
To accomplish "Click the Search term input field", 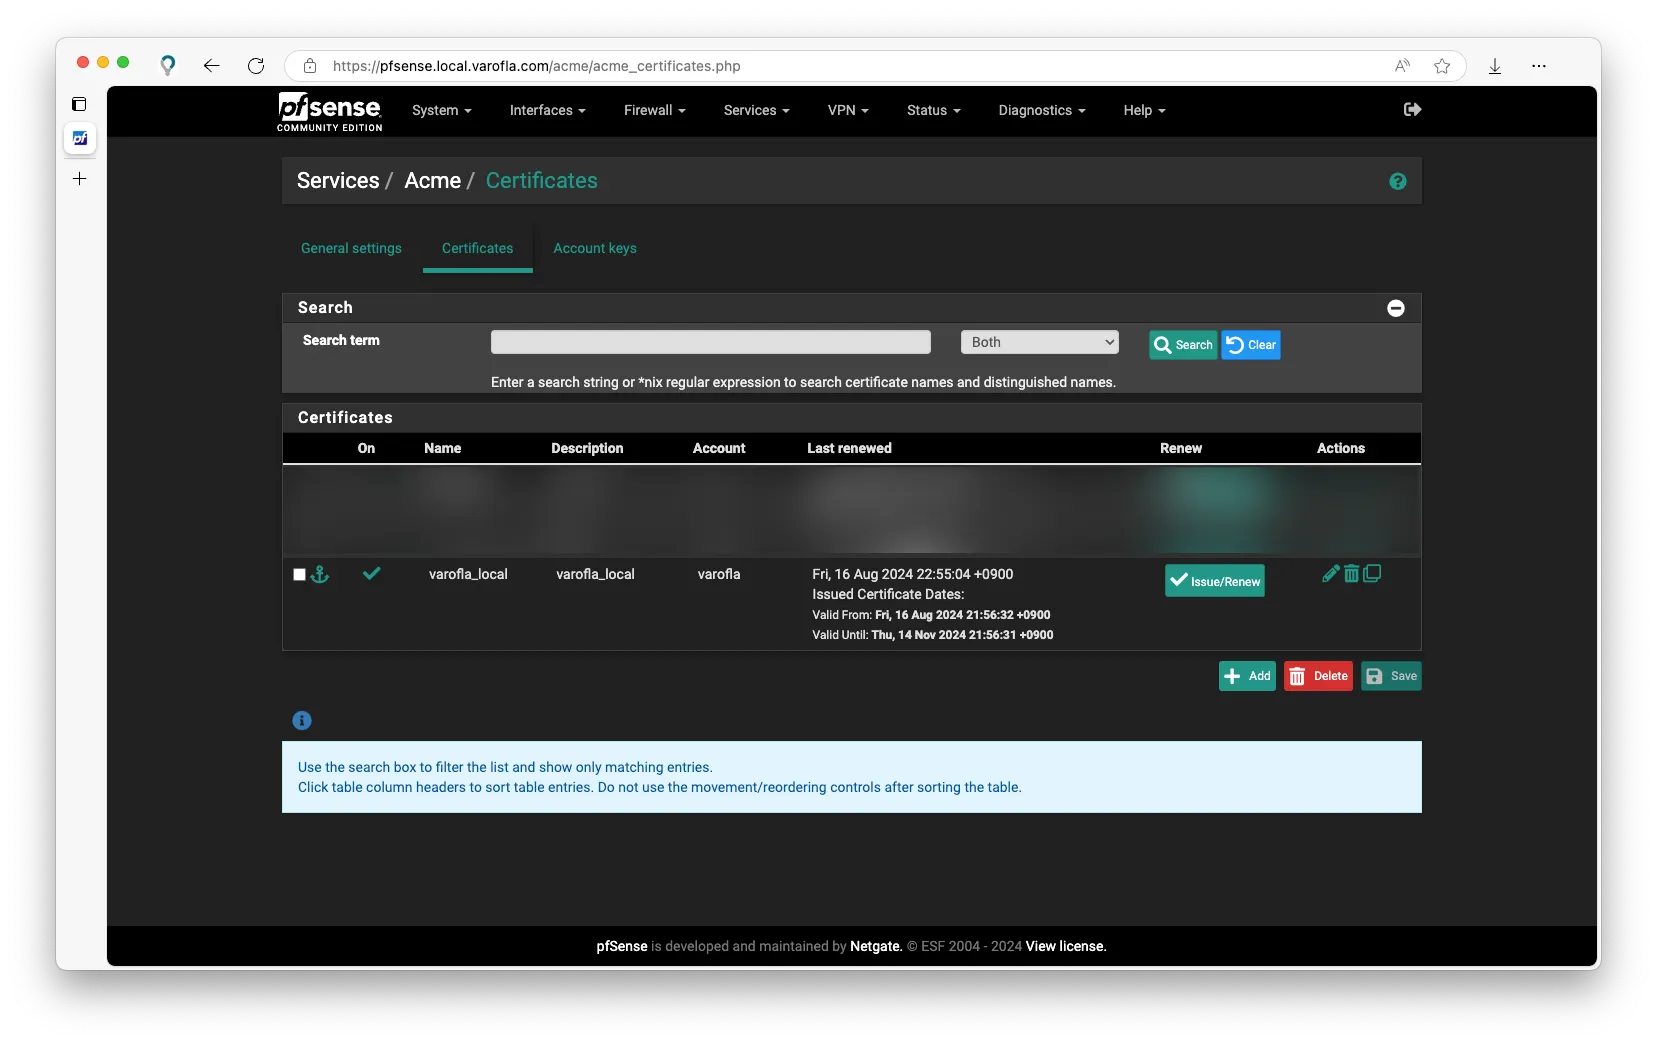I will click(711, 342).
